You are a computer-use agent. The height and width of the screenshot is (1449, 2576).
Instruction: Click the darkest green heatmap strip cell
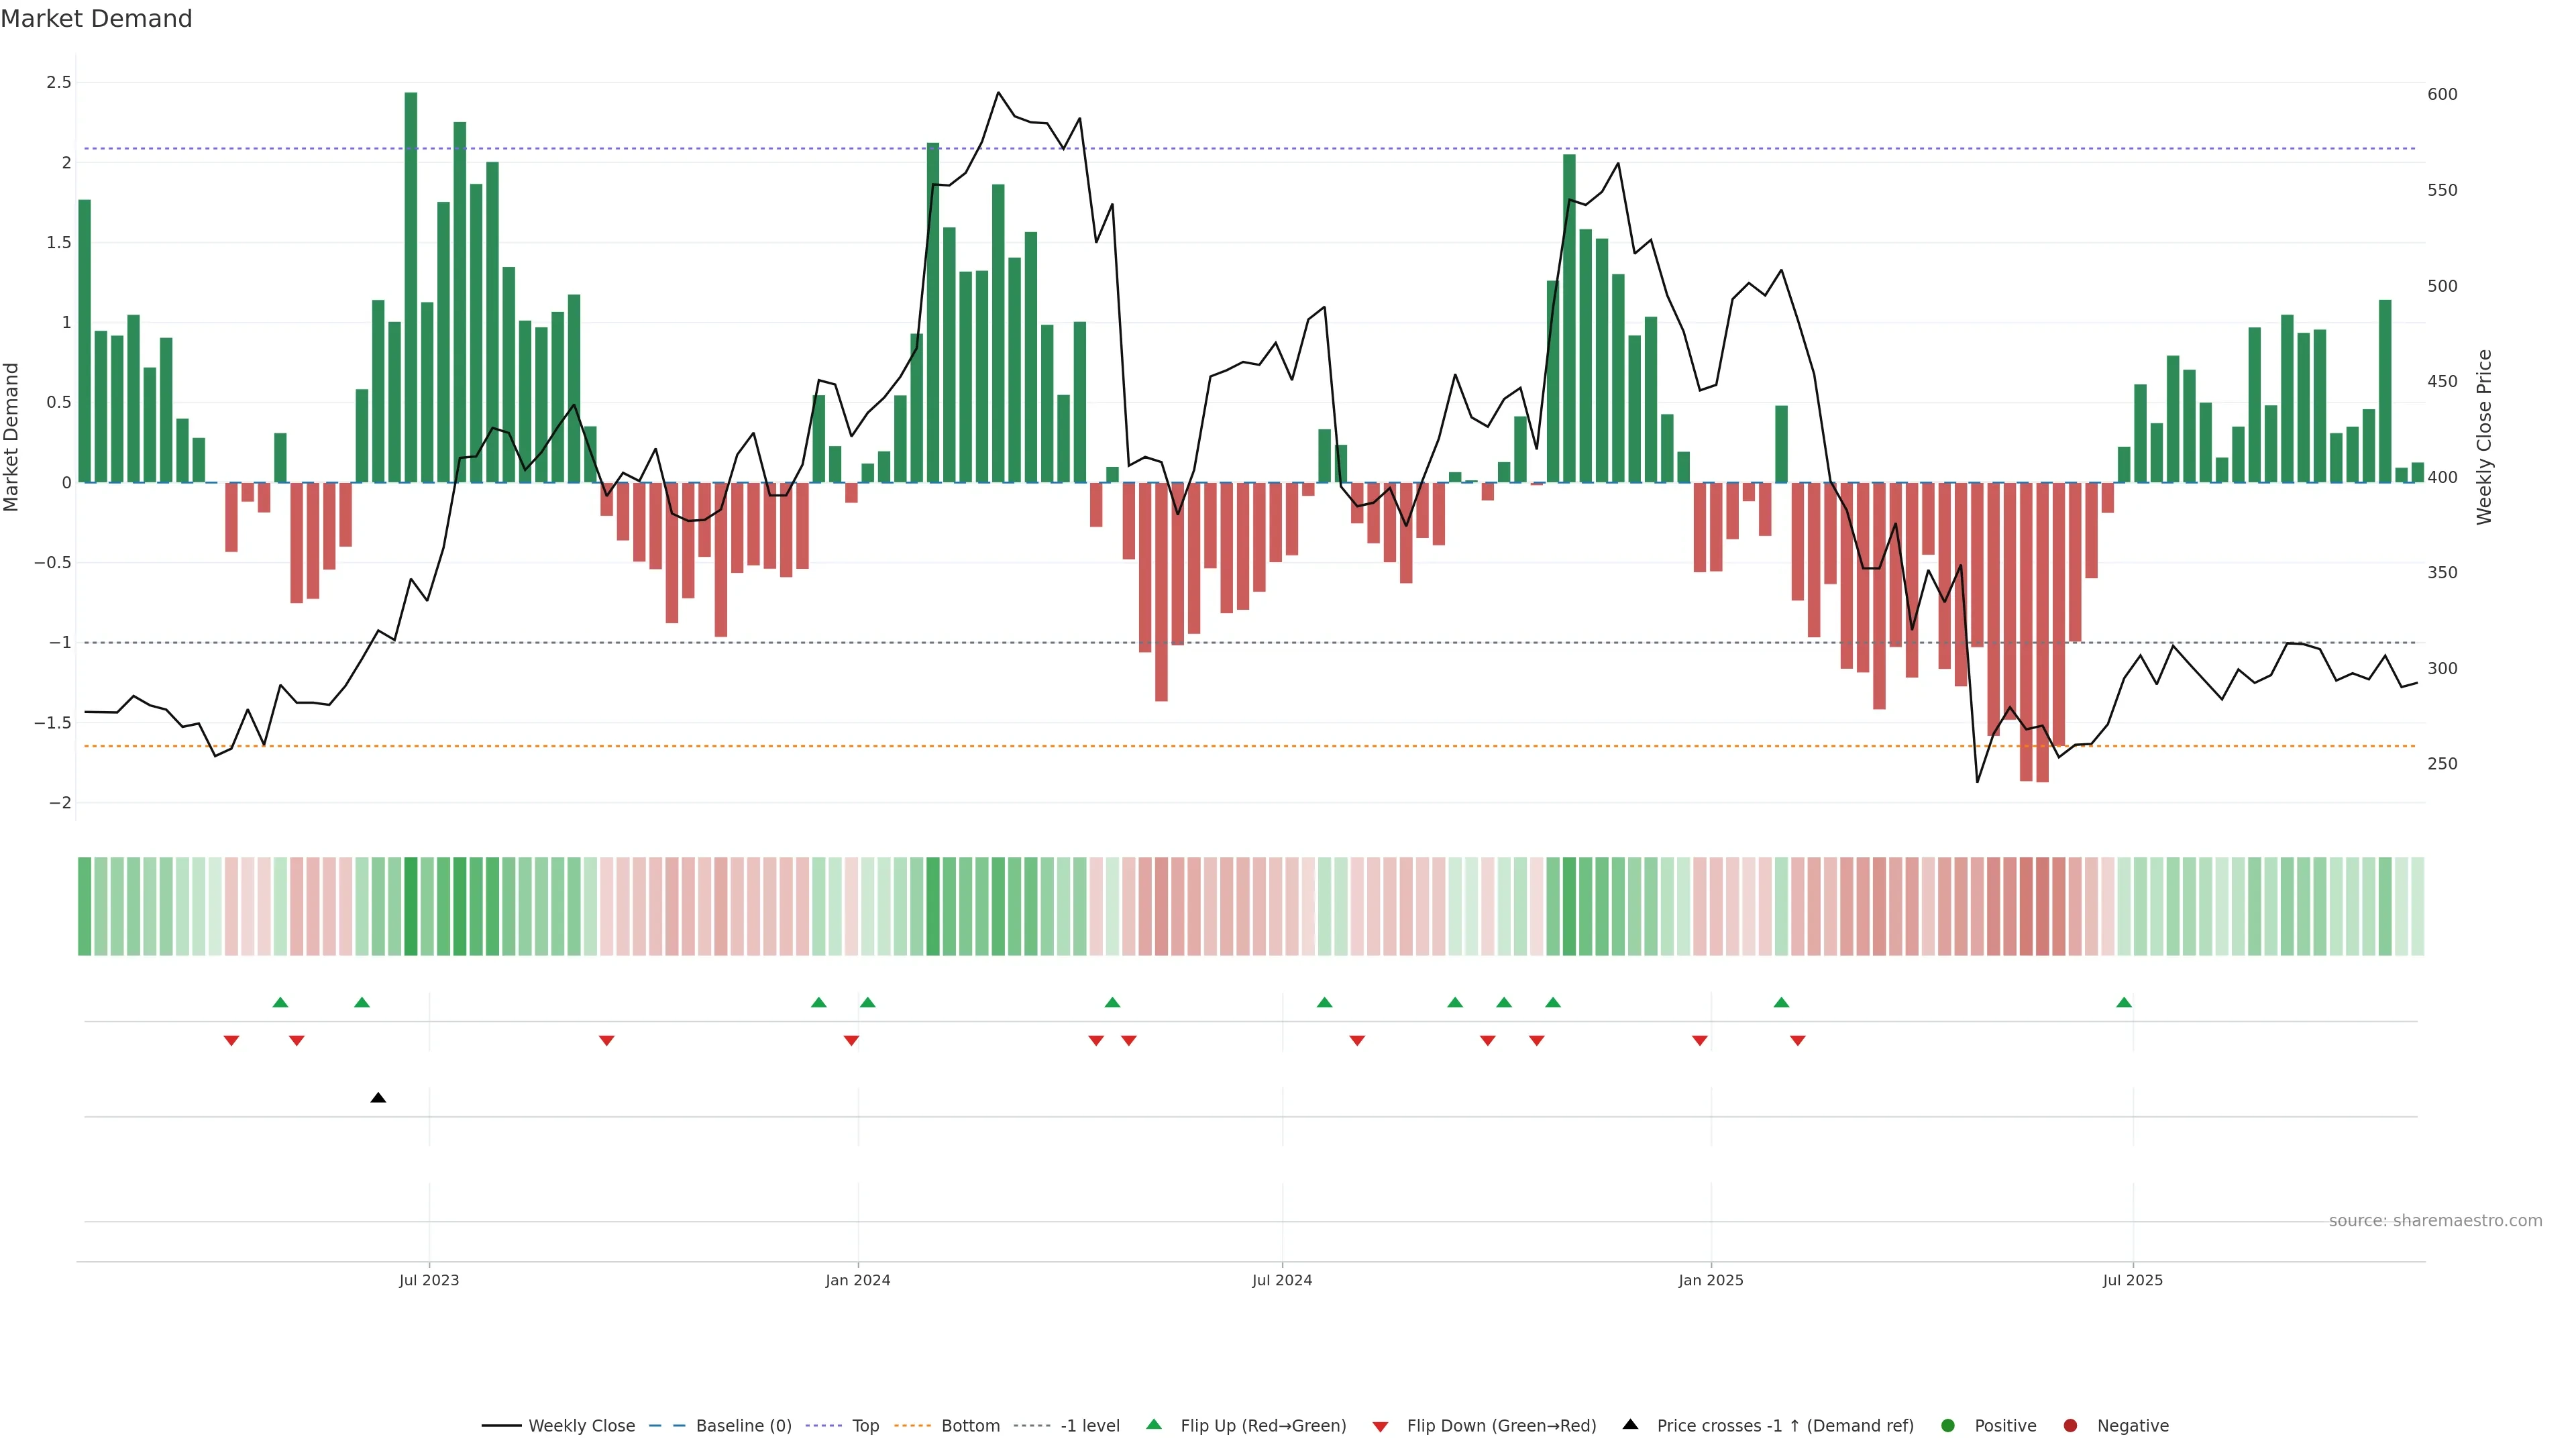tap(411, 906)
